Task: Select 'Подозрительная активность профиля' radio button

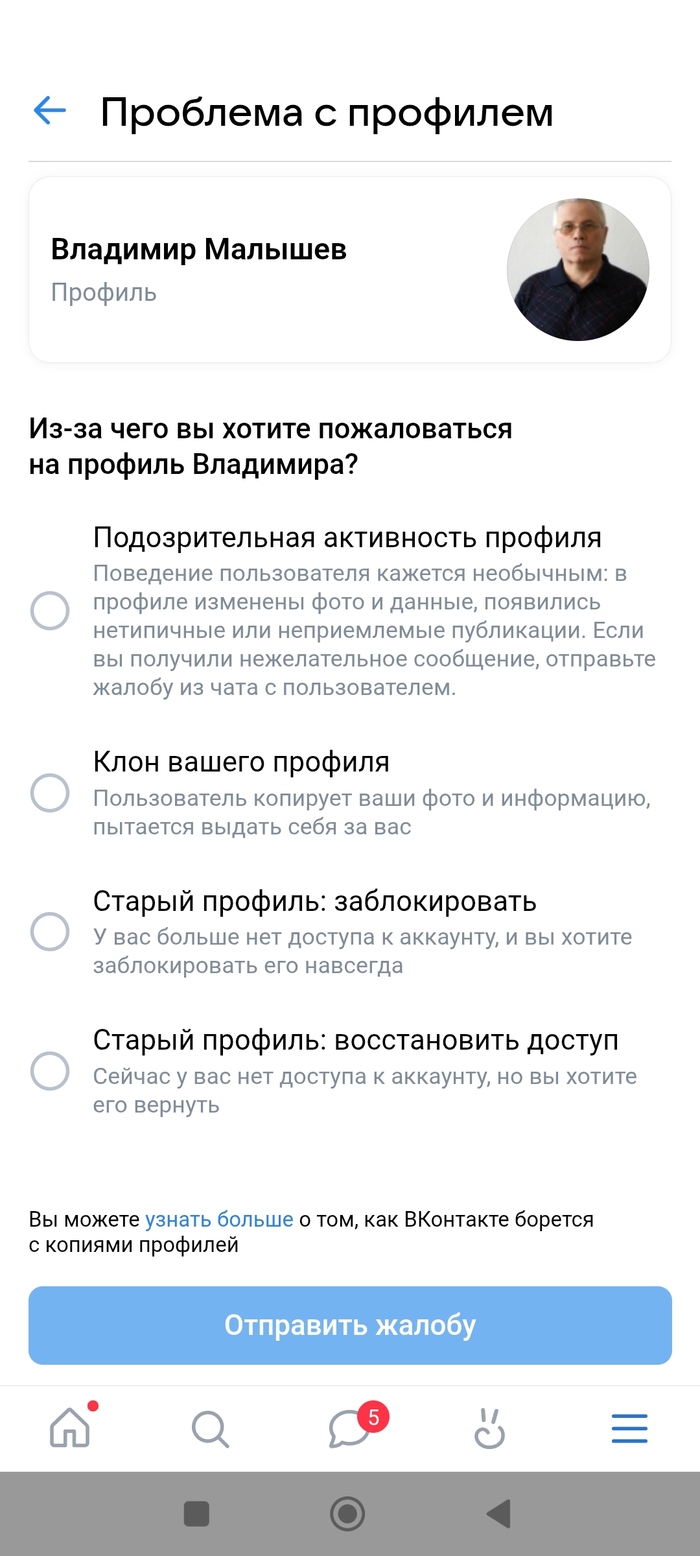Action: [x=50, y=610]
